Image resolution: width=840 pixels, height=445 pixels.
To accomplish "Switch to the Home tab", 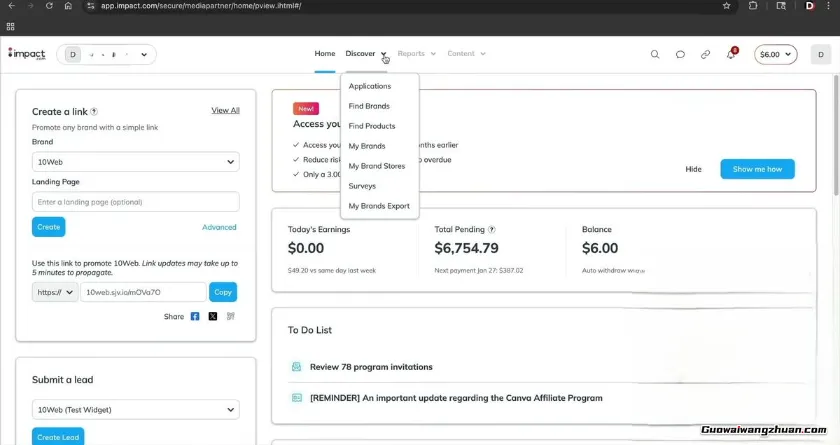I will click(x=325, y=54).
